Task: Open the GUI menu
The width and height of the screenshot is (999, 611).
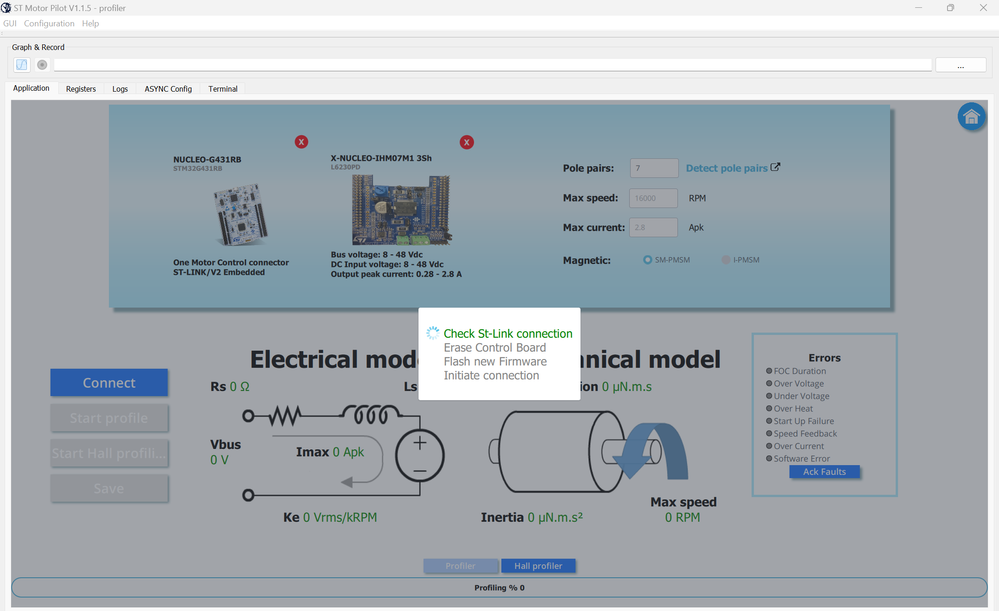Action: [x=10, y=24]
